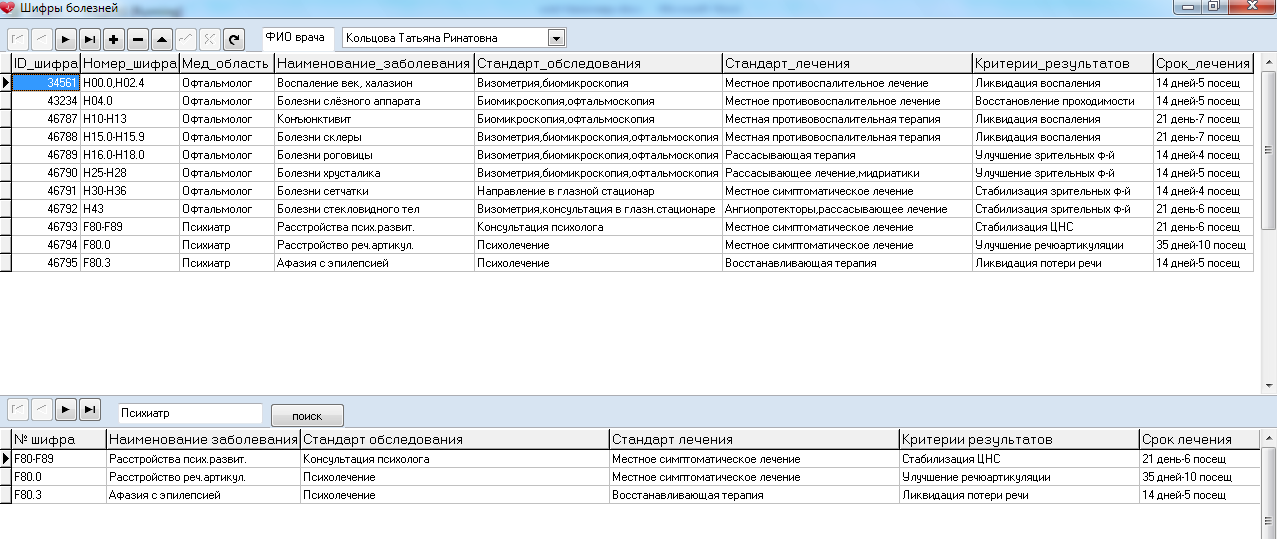Click row indicator for record 46787

pyautogui.click(x=5, y=119)
